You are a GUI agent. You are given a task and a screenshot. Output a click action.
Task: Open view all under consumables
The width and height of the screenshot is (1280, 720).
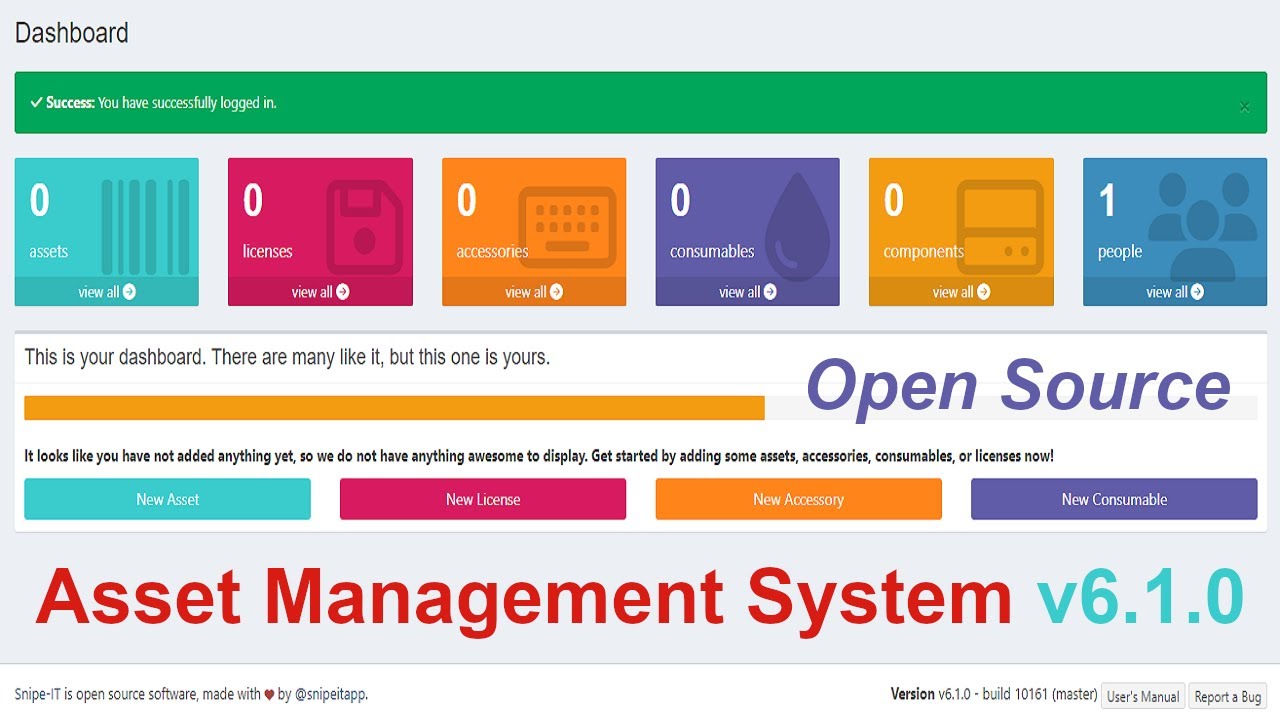pyautogui.click(x=748, y=292)
